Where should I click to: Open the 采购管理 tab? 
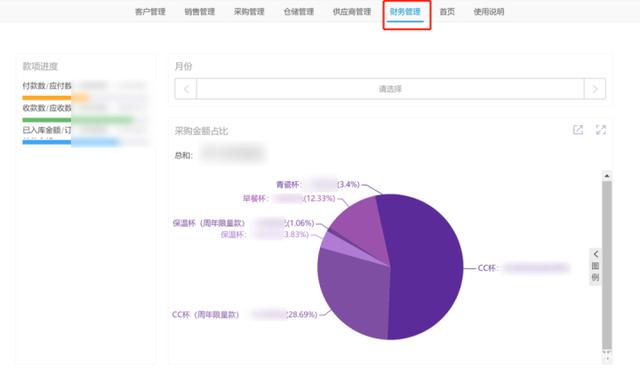click(x=249, y=12)
